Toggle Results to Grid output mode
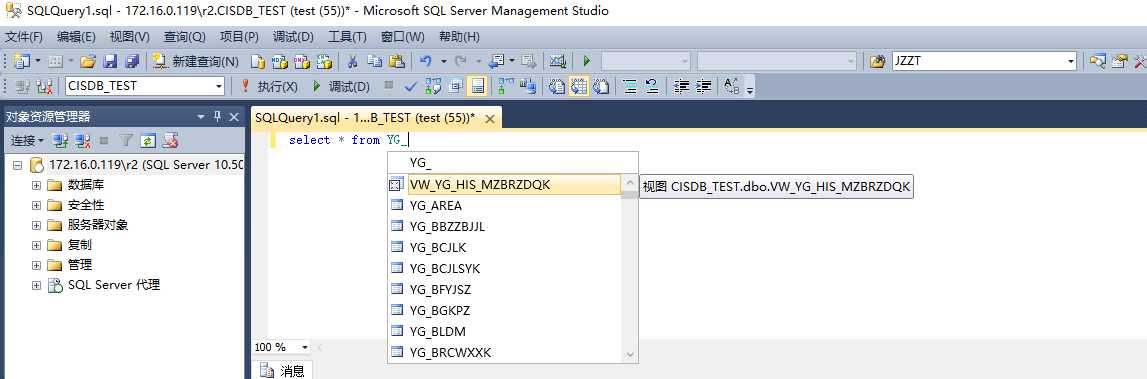The height and width of the screenshot is (379, 1147). (579, 86)
